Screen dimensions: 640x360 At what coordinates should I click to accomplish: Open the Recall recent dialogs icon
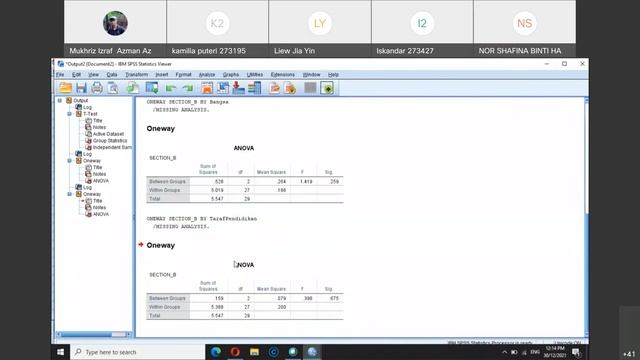coord(152,88)
